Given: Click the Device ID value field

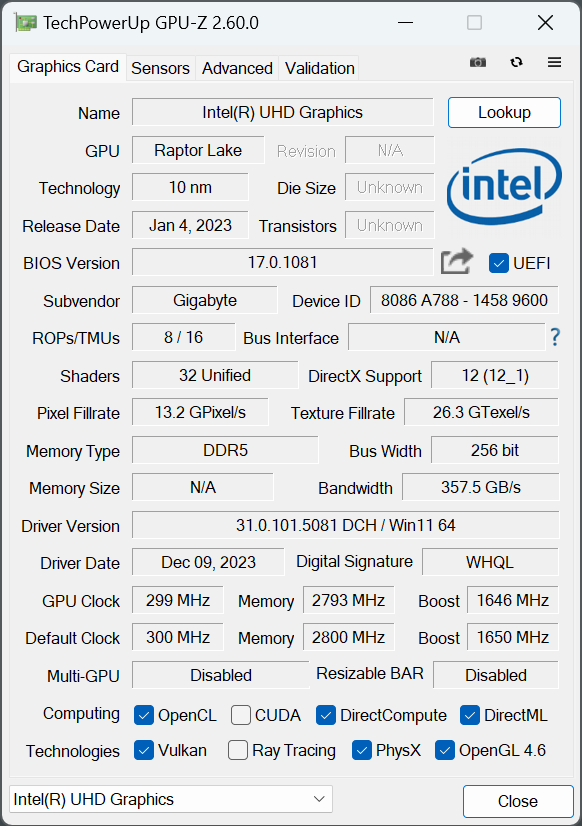Looking at the screenshot, I should (x=464, y=300).
